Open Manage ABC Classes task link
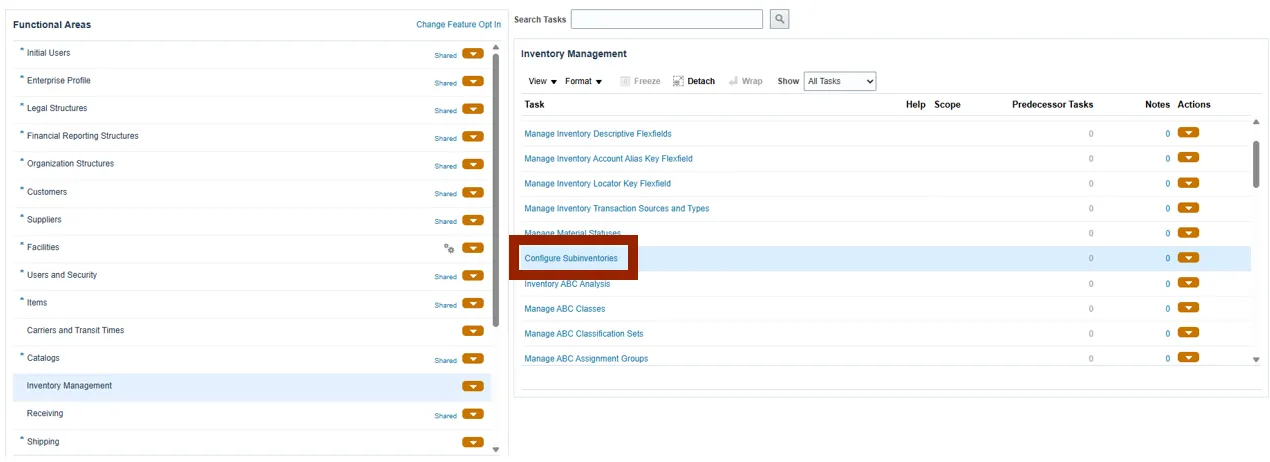Image resolution: width=1270 pixels, height=462 pixels. pos(564,308)
